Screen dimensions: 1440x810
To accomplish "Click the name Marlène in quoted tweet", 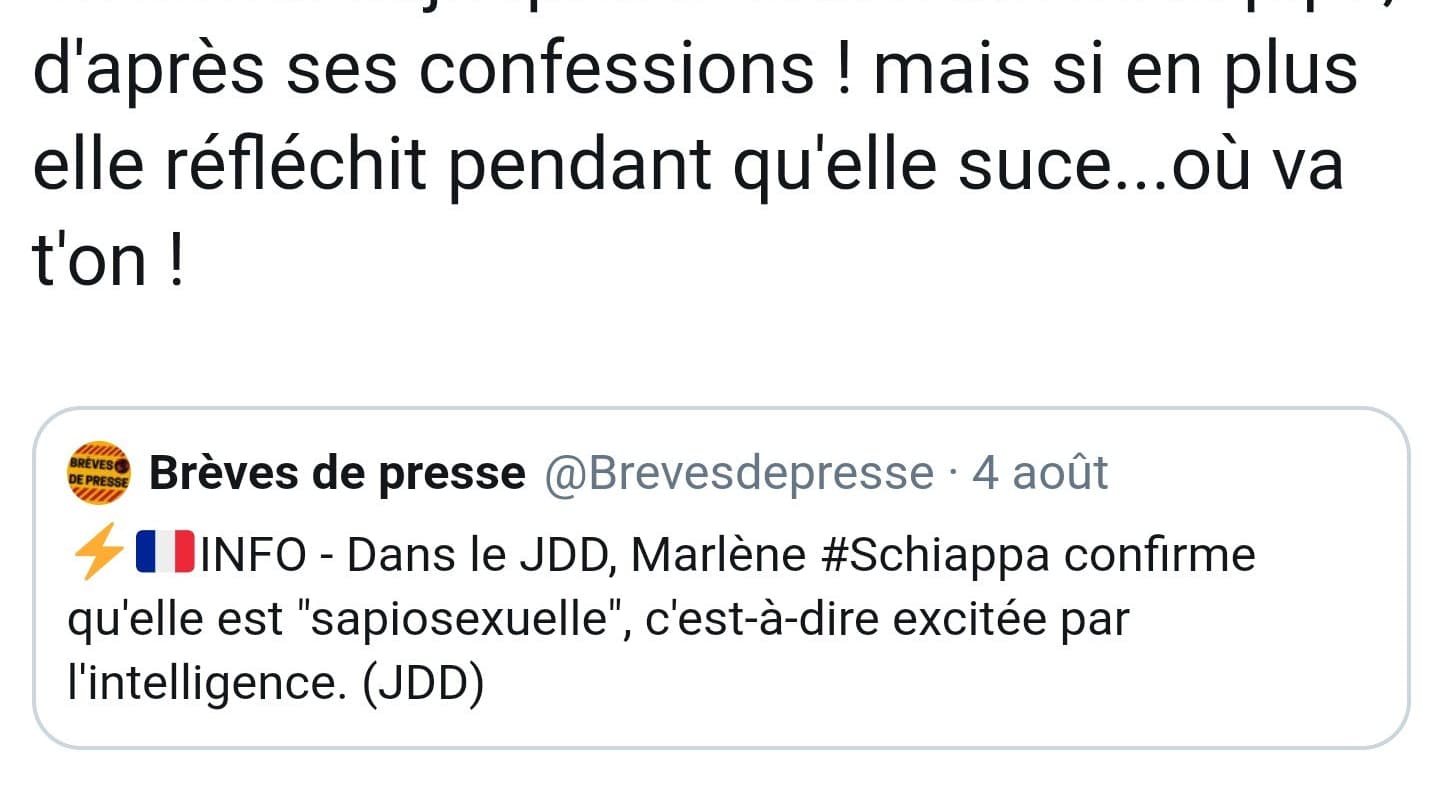I will (718, 556).
